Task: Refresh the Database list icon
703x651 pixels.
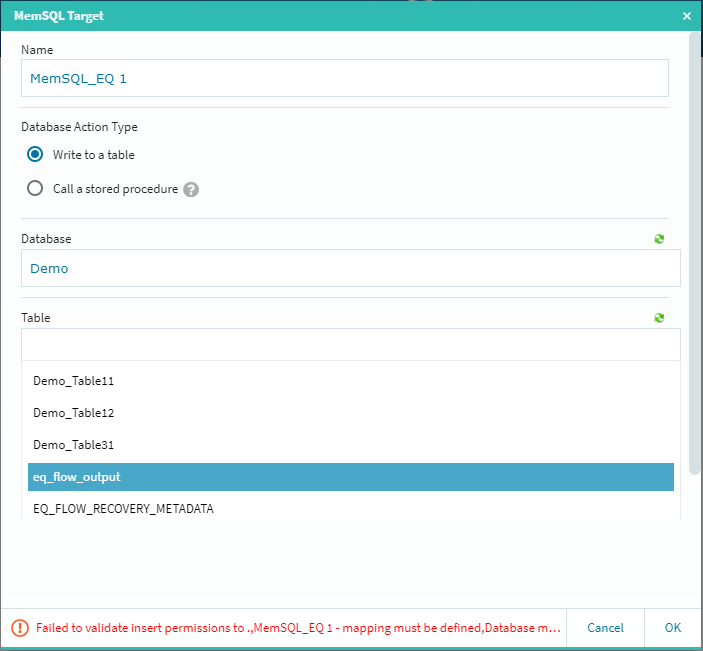Action: pos(659,239)
